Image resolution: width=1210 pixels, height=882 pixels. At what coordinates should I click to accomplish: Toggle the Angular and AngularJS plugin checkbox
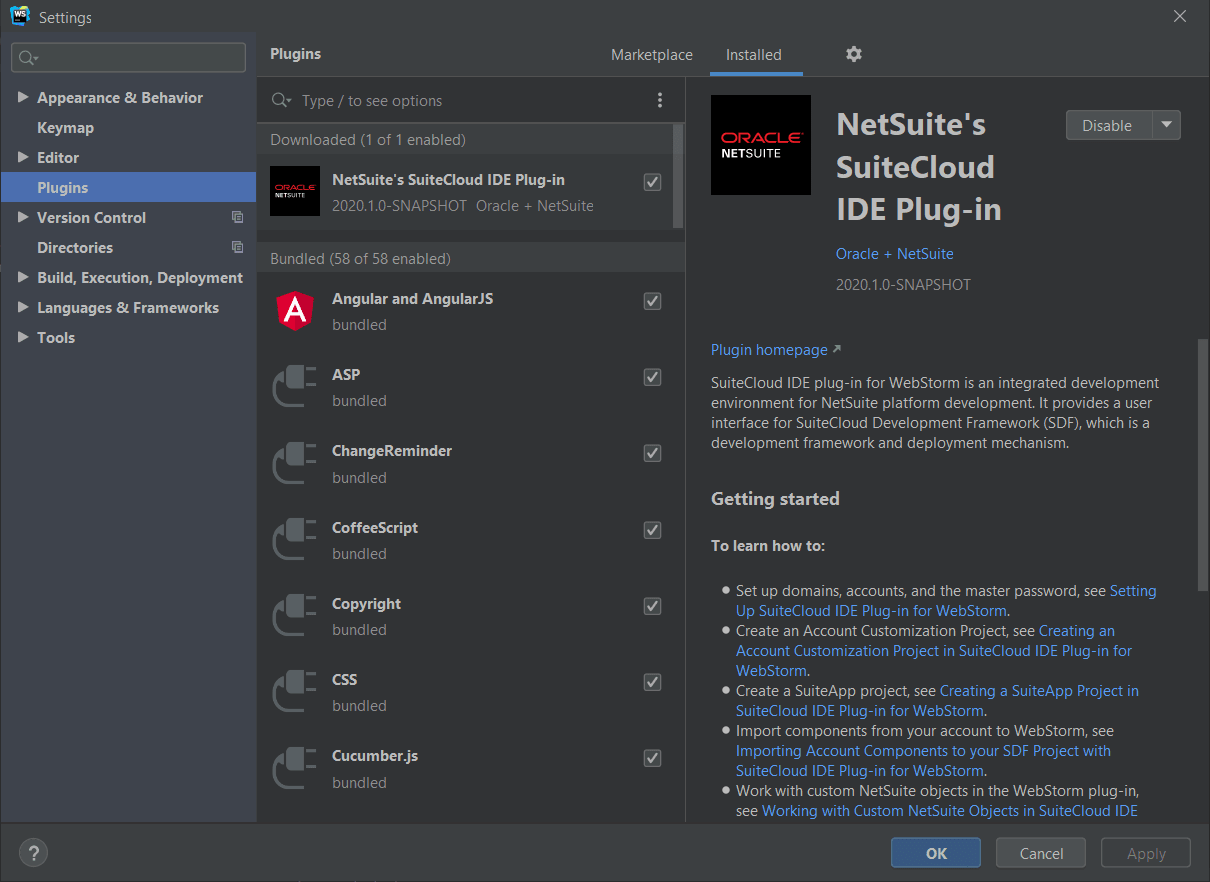point(652,301)
